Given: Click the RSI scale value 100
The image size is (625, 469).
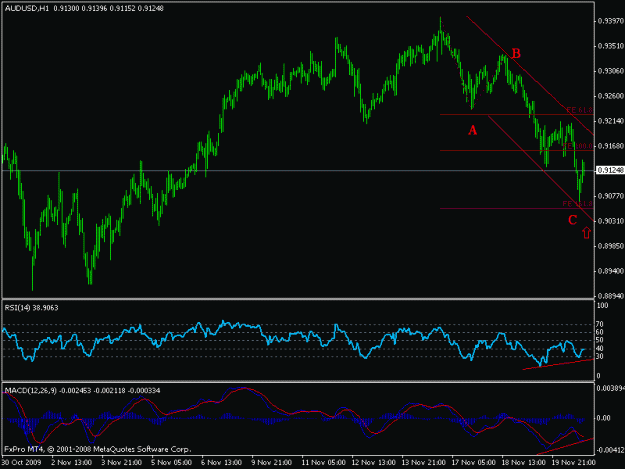Looking at the screenshot, I should (603, 305).
